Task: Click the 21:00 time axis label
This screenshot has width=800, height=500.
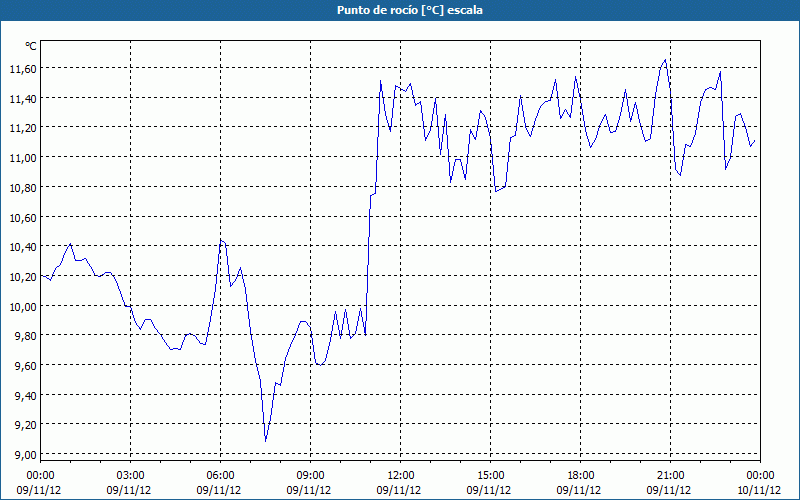Action: [670, 476]
